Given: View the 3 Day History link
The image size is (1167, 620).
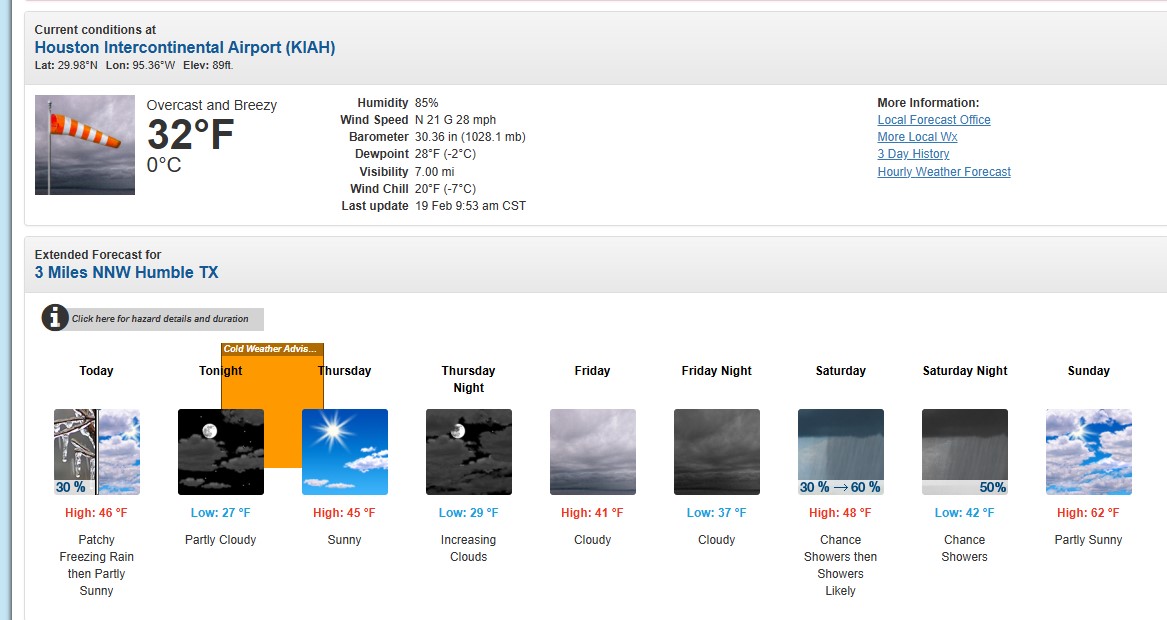Looking at the screenshot, I should point(913,154).
